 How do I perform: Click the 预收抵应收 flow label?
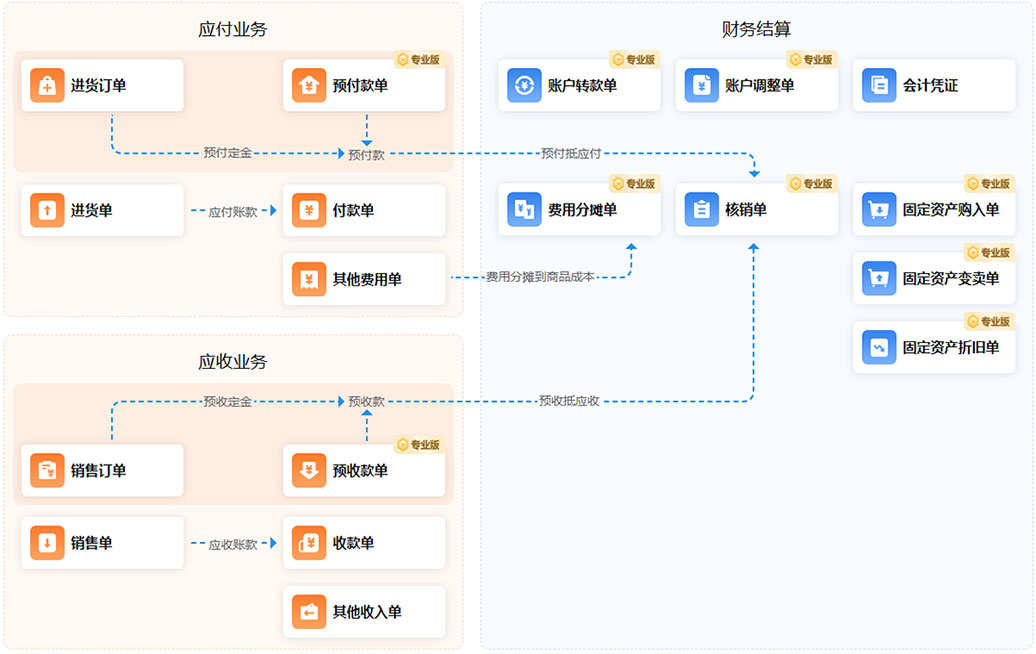pos(570,400)
